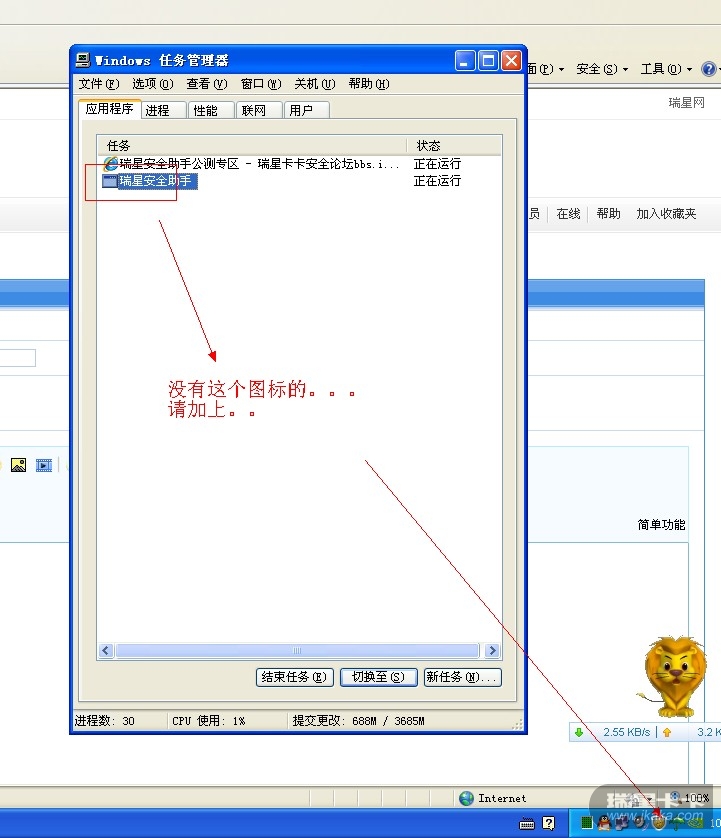Sort the task list by 任务 column header
The height and width of the screenshot is (838, 721).
[x=252, y=145]
